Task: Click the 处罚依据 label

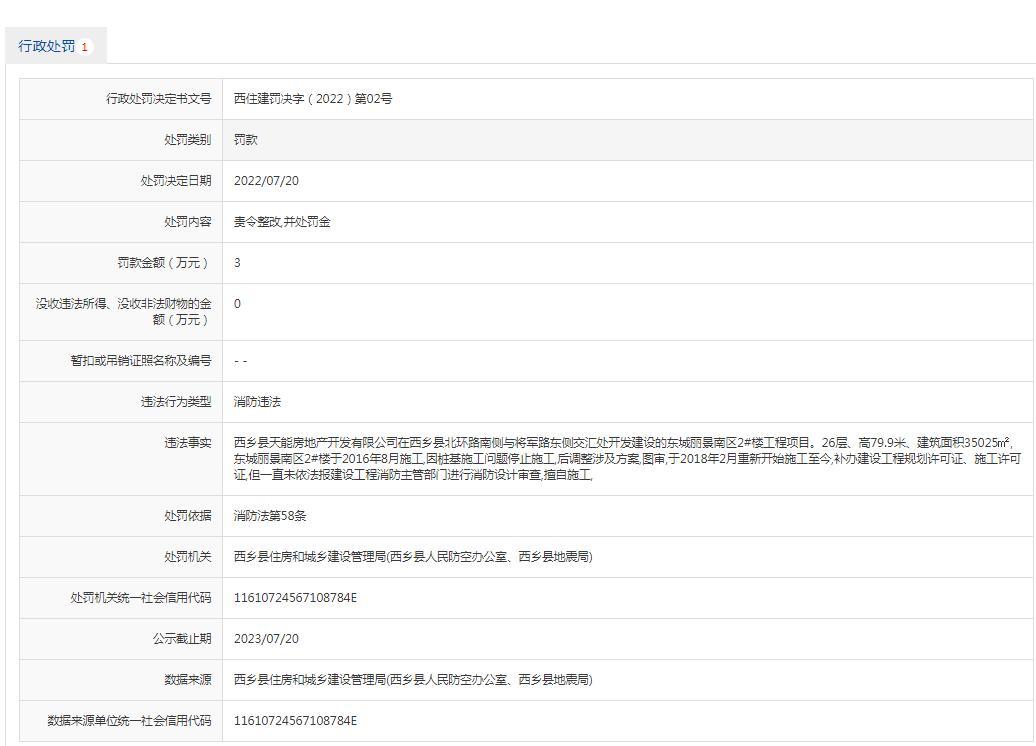Action: (x=188, y=515)
